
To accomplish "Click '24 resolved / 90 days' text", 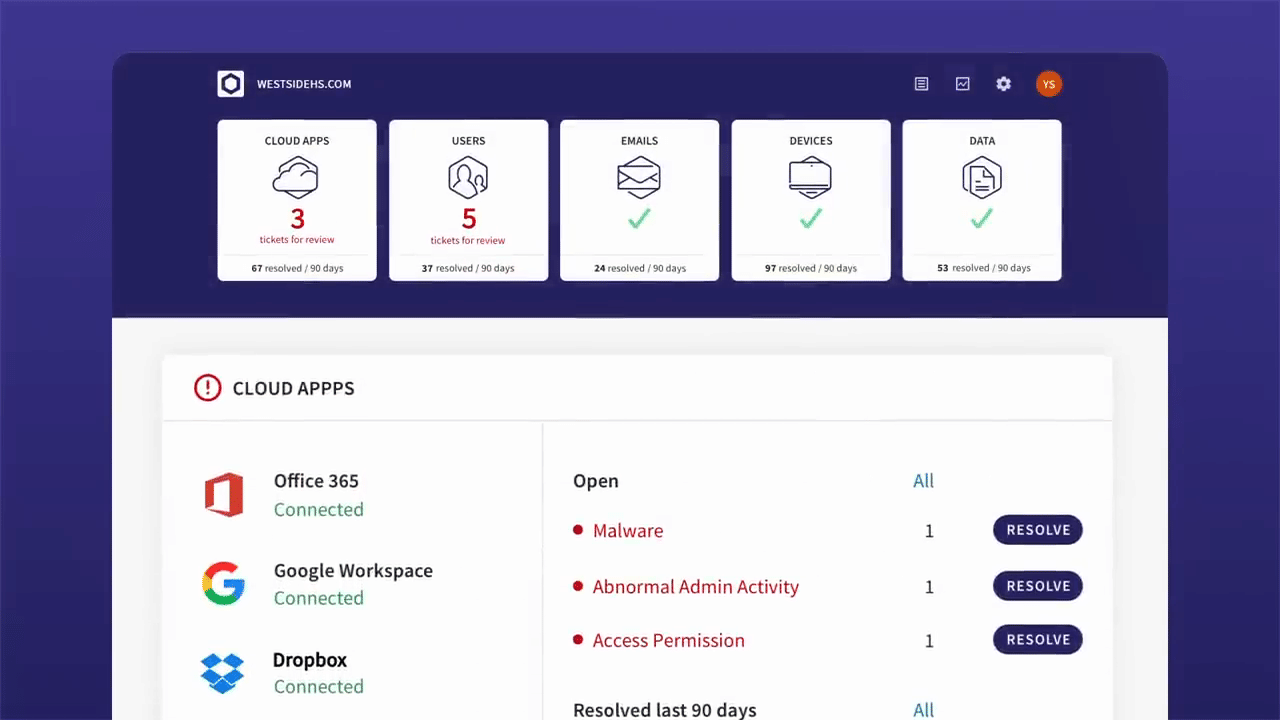I will click(x=639, y=268).
